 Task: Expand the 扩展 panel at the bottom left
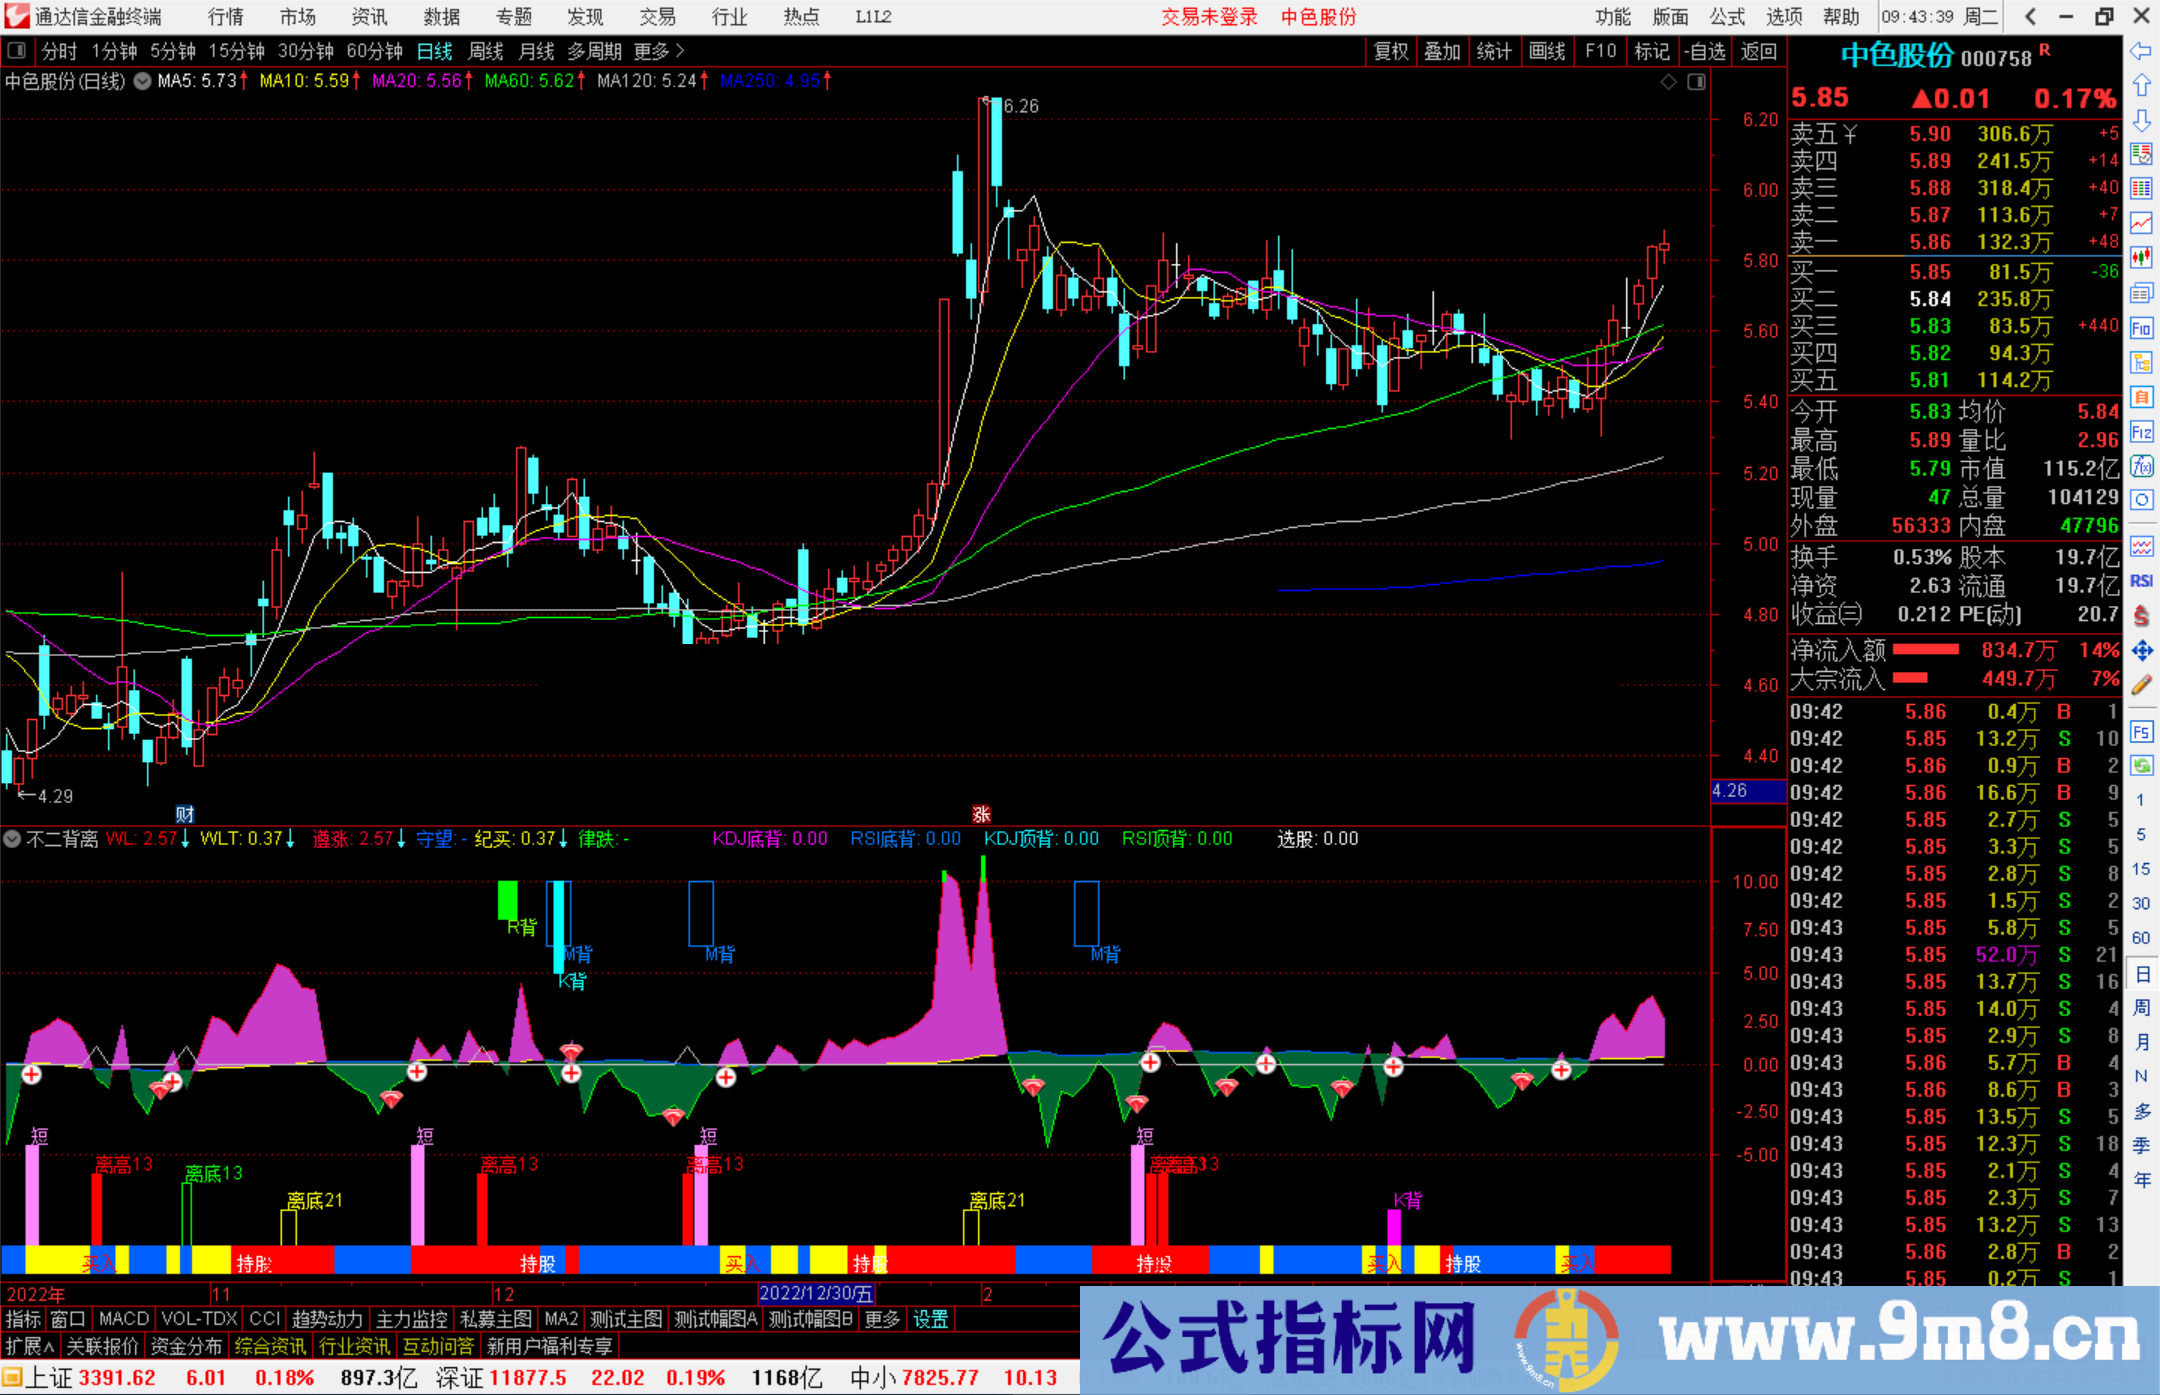click(x=30, y=1346)
